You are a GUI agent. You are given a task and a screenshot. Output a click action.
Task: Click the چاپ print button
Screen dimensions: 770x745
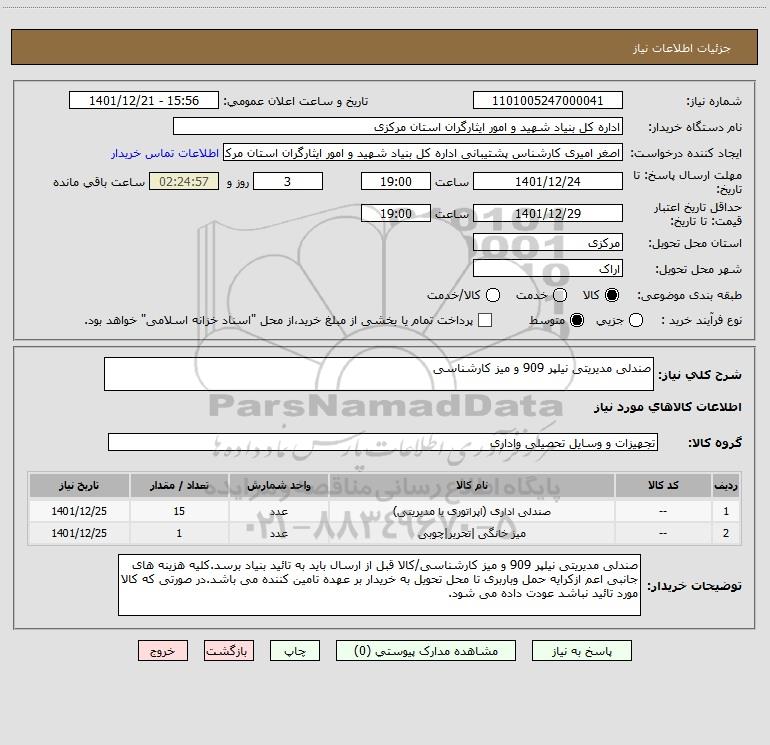click(295, 651)
